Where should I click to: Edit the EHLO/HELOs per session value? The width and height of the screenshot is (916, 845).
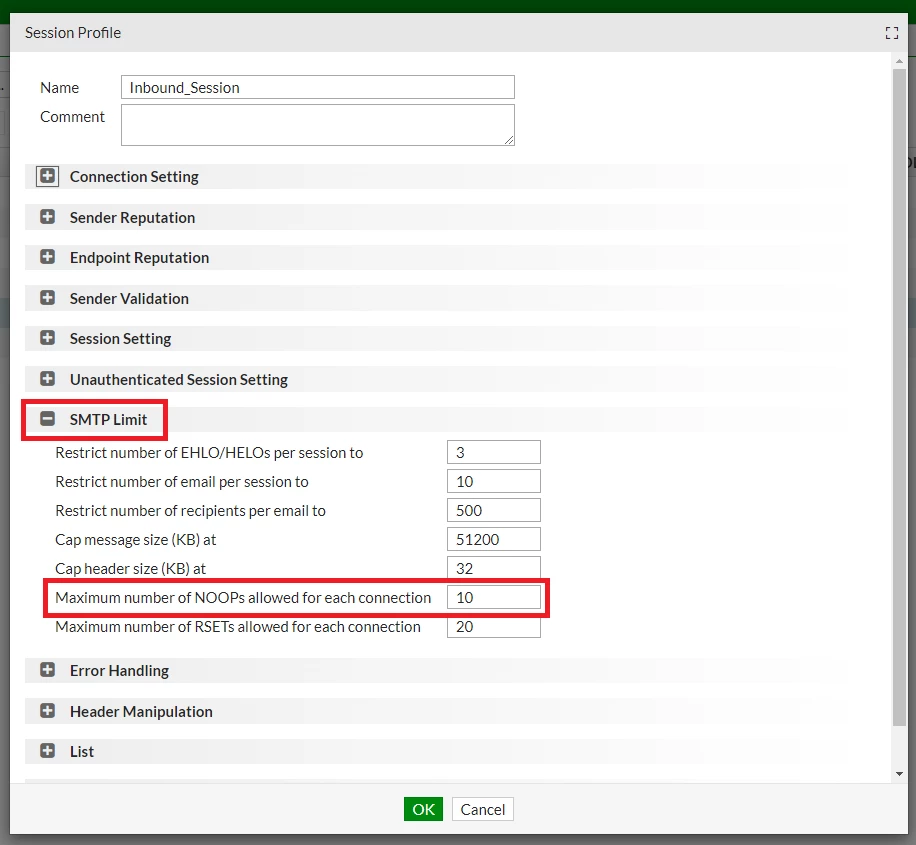coord(494,452)
